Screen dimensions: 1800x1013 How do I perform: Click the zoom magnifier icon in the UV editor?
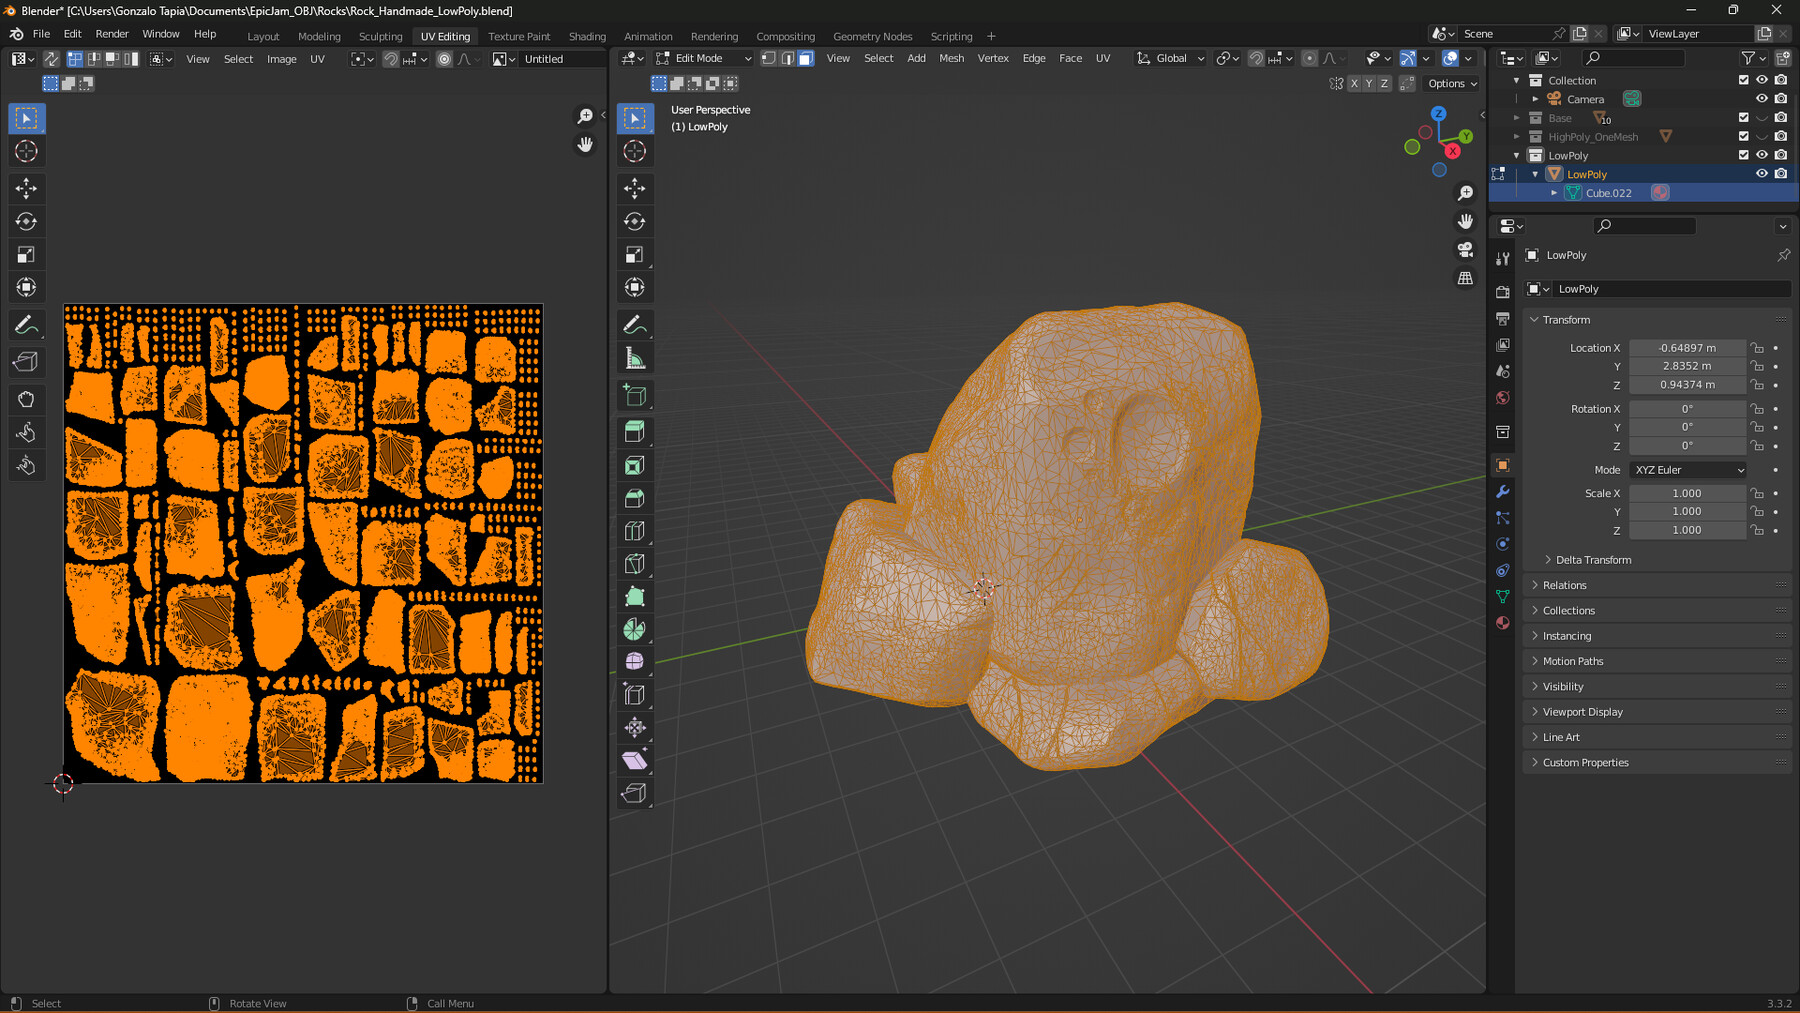tap(585, 115)
